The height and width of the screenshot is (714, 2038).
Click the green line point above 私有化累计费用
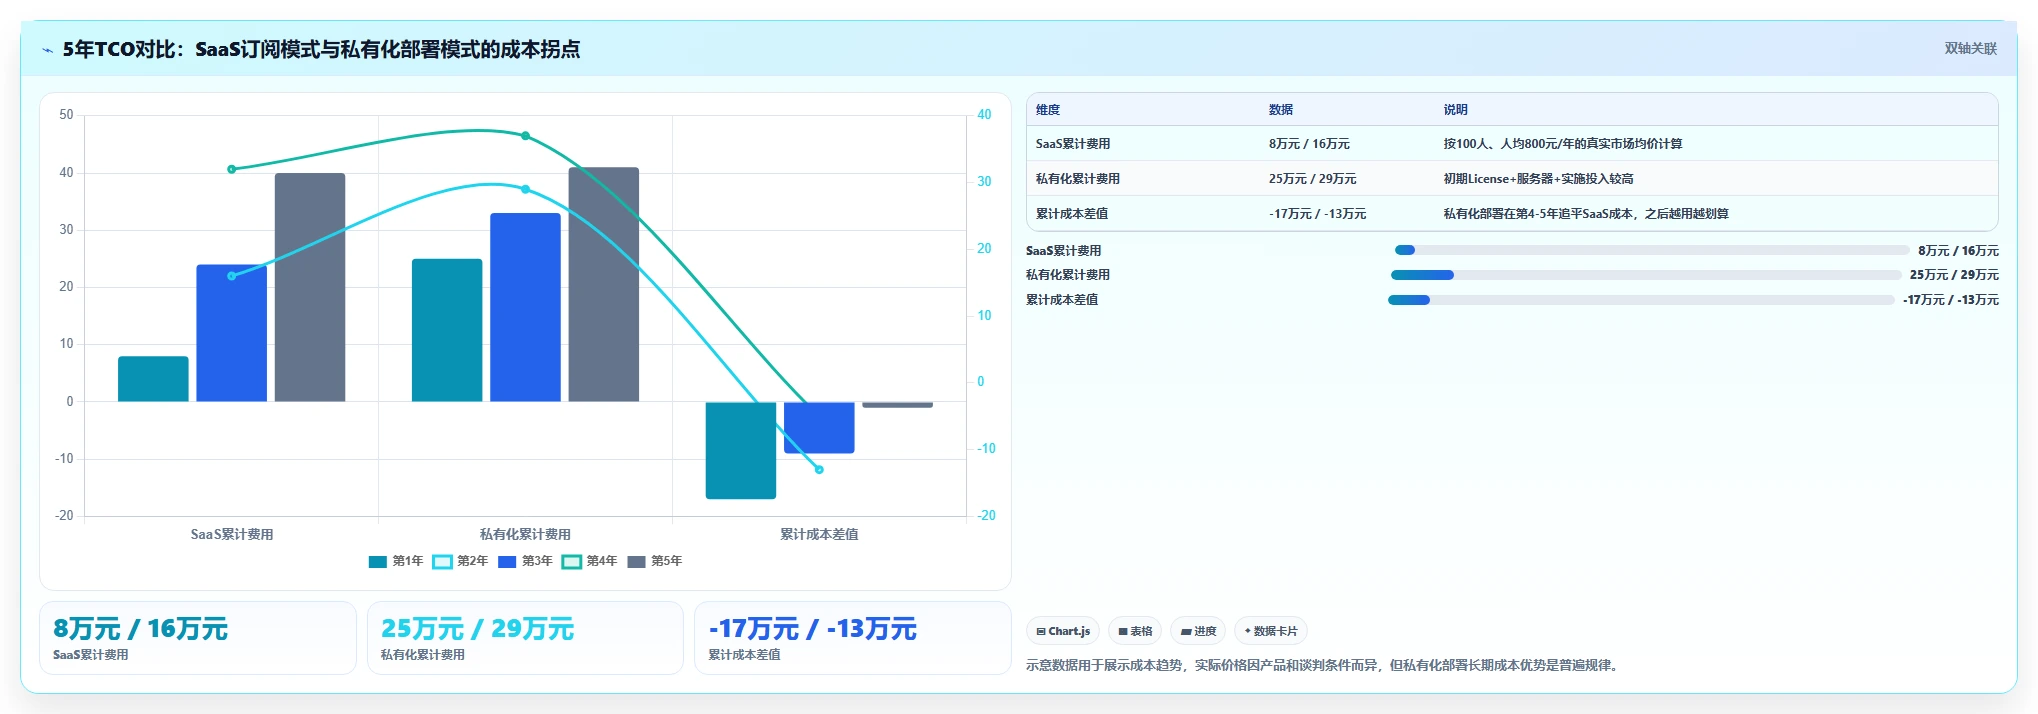click(x=525, y=136)
